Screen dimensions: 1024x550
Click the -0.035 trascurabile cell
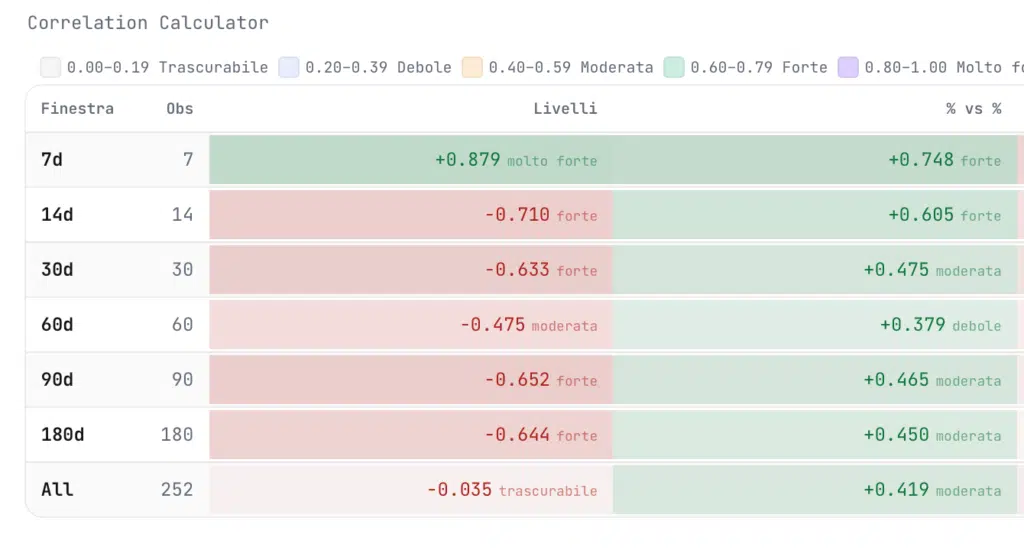(x=411, y=490)
